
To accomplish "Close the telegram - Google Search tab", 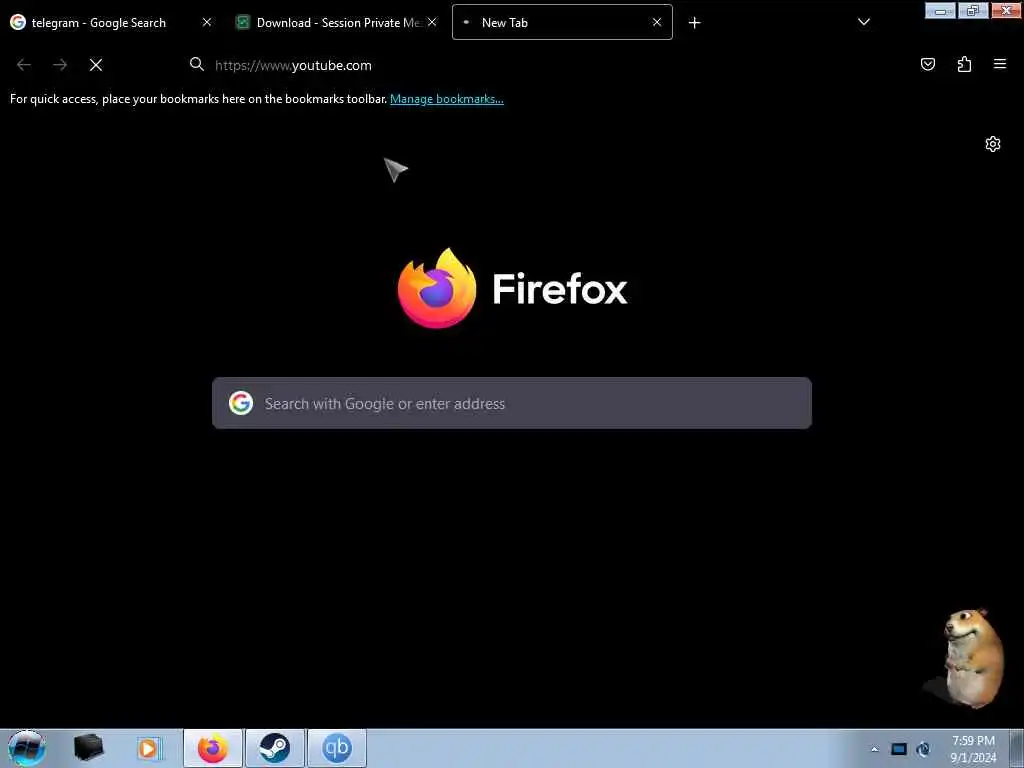I will pos(207,22).
